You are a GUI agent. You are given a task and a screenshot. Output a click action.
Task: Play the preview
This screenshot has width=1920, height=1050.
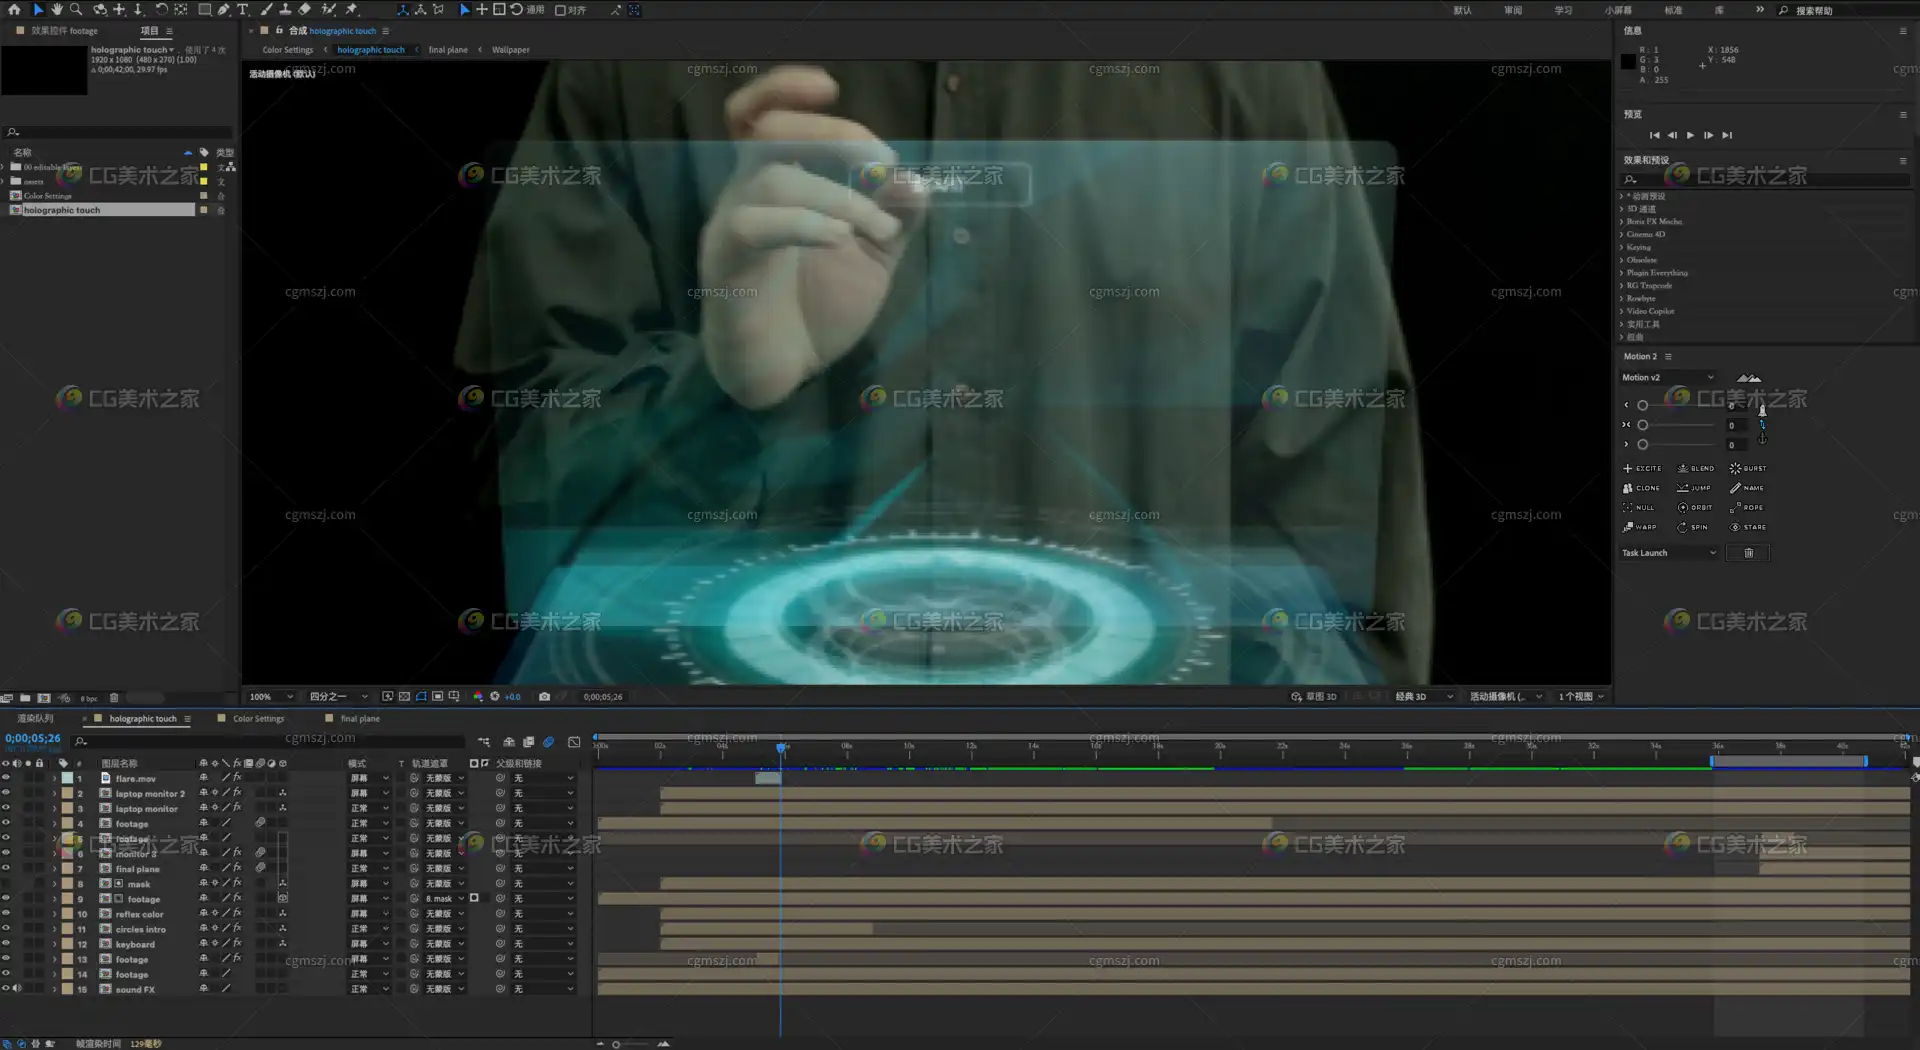[1690, 135]
